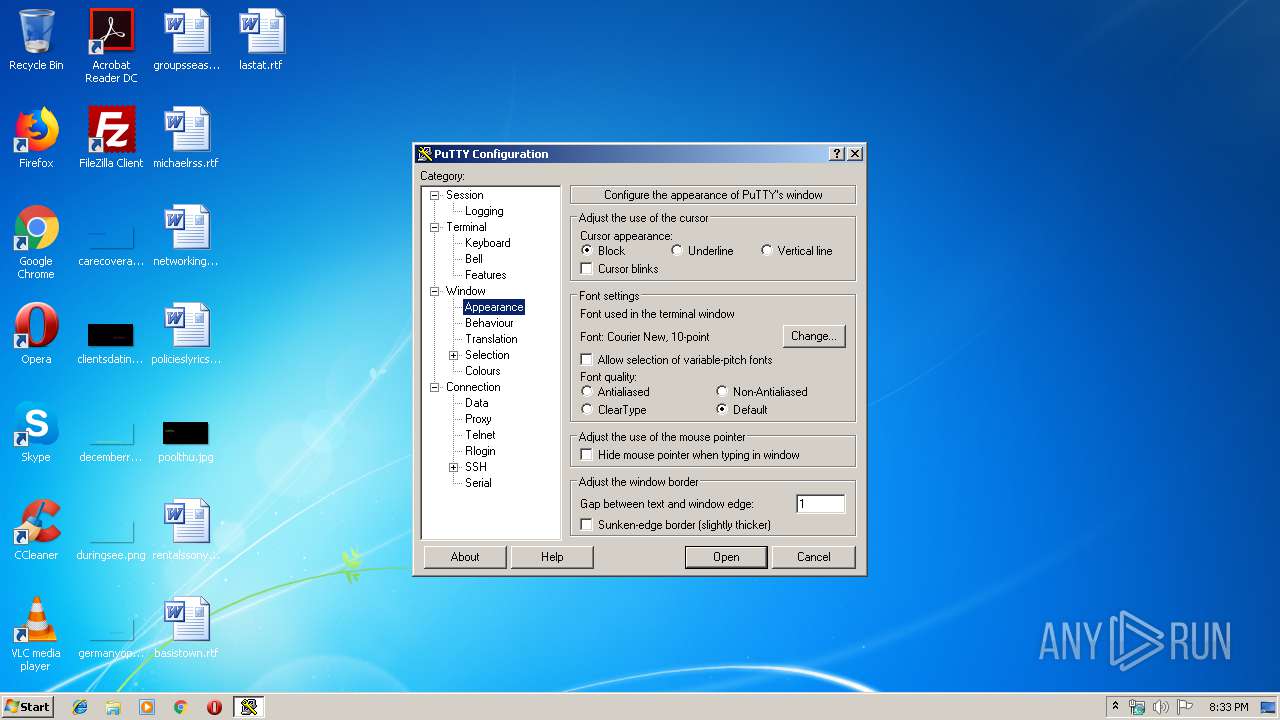Screen dimensions: 1280x720
Task: Select Behaviour in the category tree
Action: click(489, 323)
